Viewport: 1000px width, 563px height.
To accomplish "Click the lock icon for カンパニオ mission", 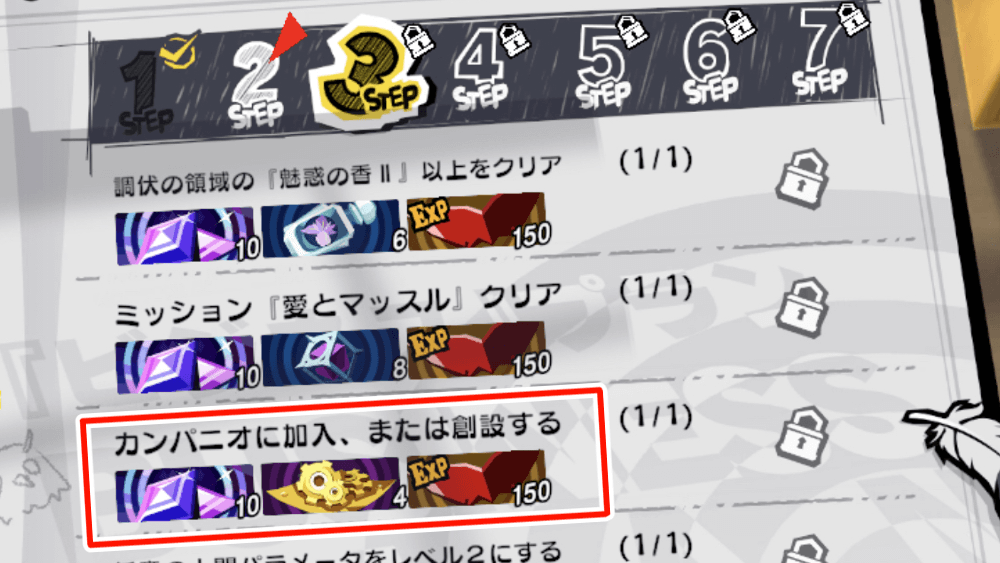I will coord(802,436).
